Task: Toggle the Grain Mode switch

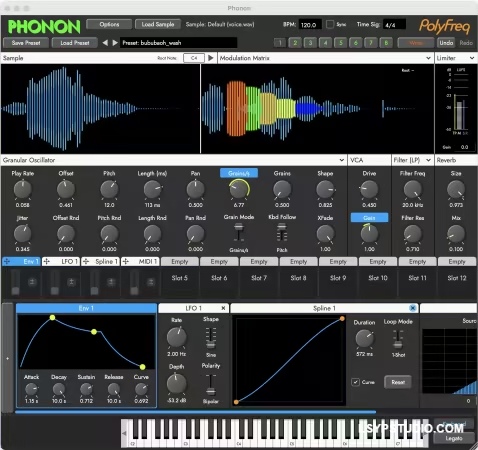Action: (238, 232)
